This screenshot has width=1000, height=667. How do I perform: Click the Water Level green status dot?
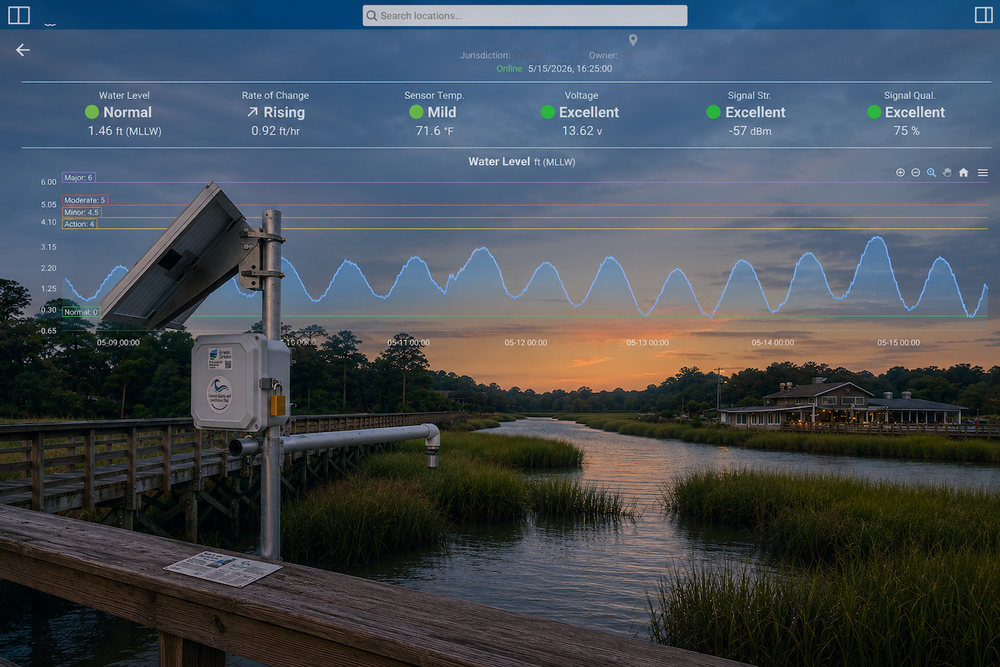click(92, 112)
